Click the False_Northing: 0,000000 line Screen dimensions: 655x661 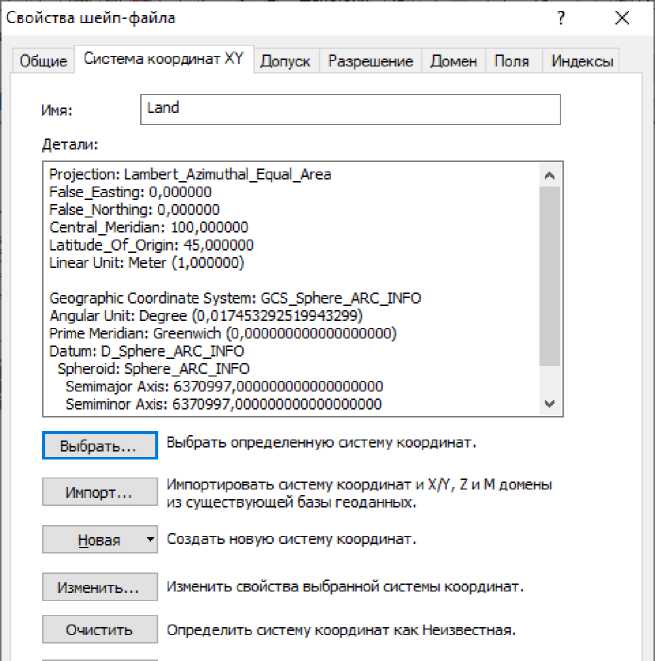[x=134, y=210]
